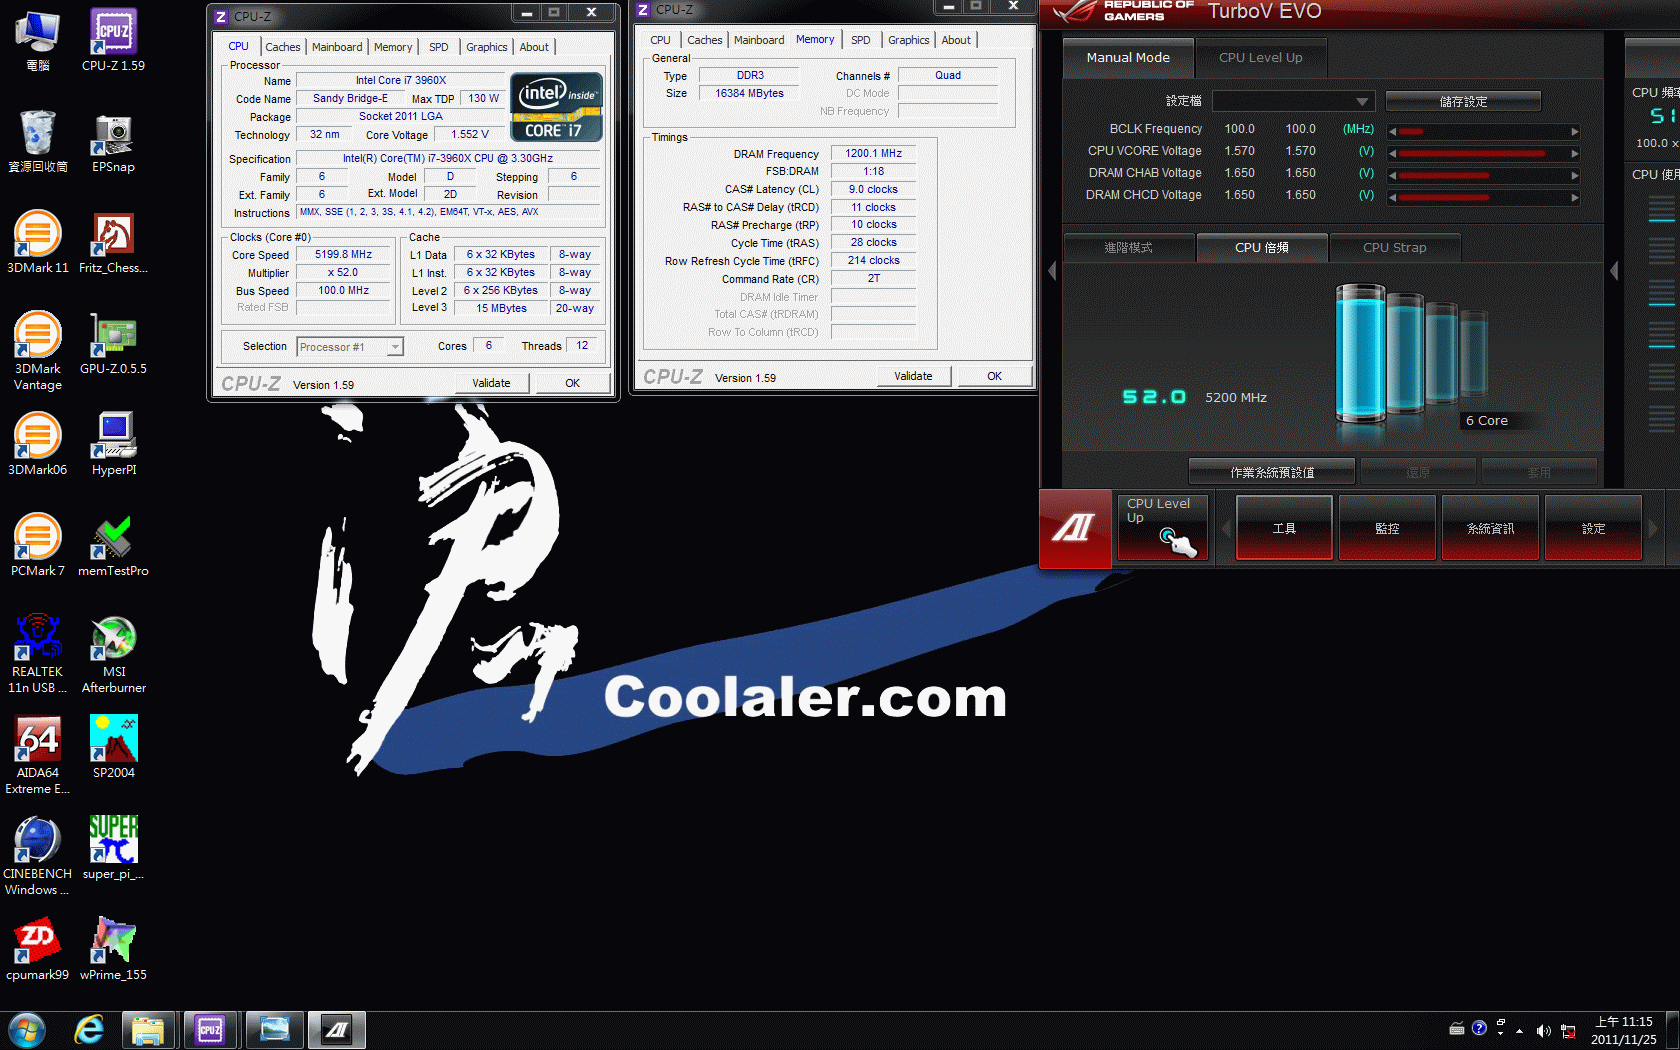Open the CPU-Z 1.59 desktop shortcut
Image resolution: width=1680 pixels, height=1050 pixels.
coord(113,40)
